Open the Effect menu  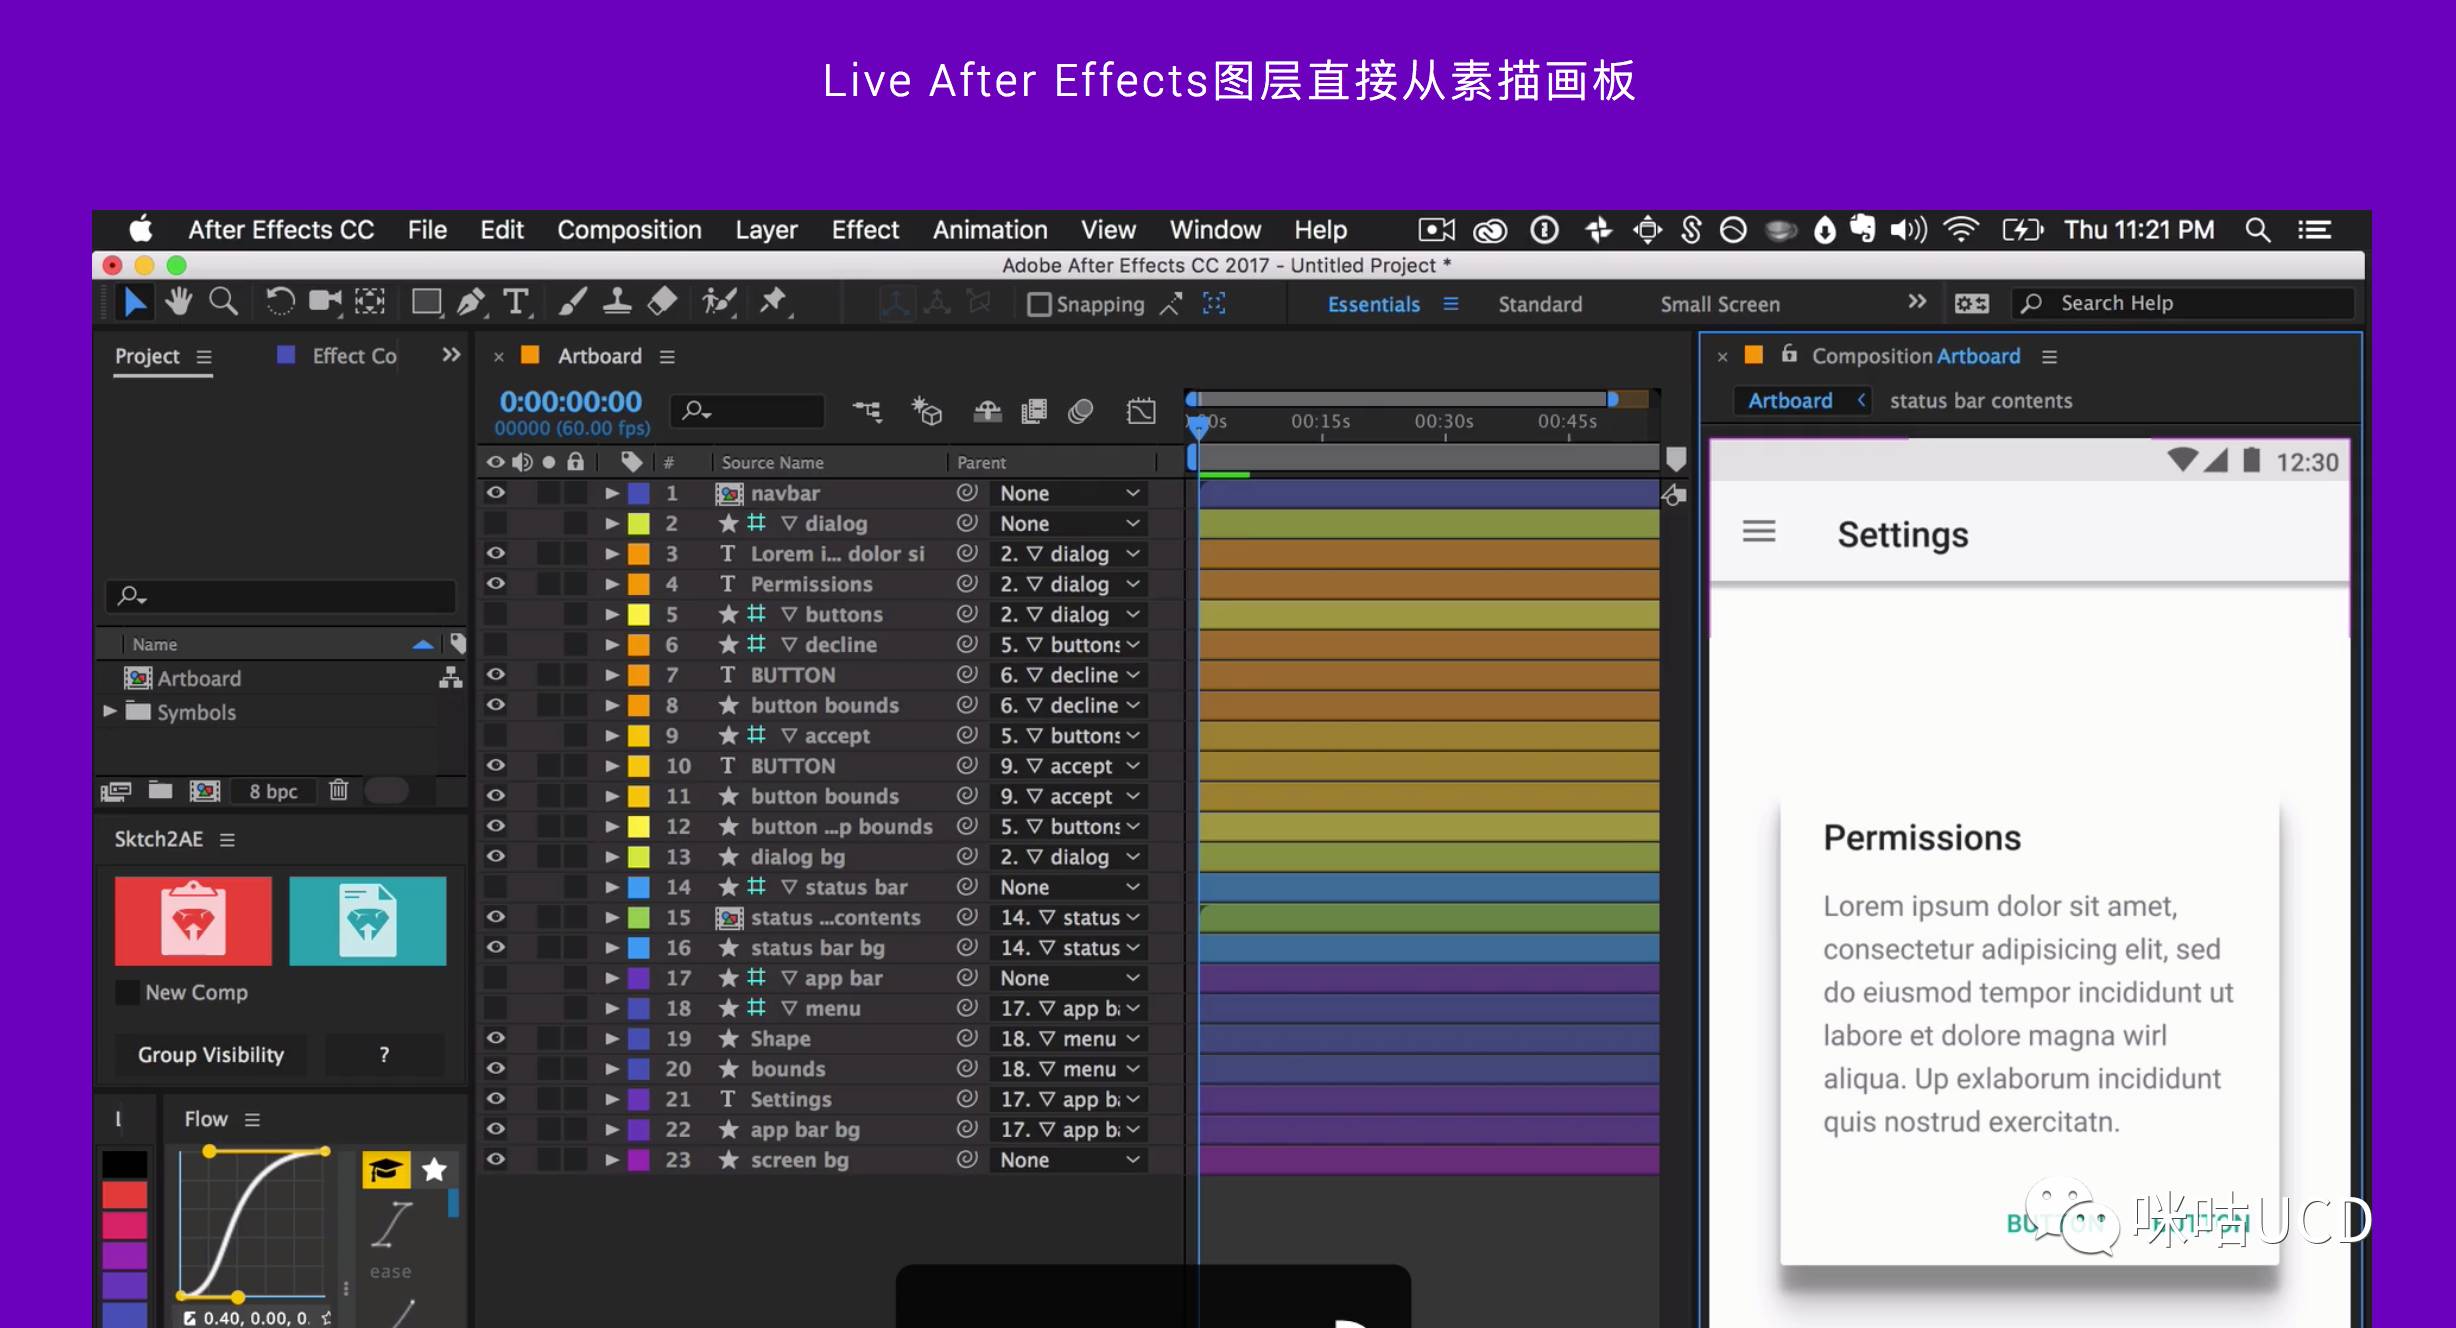[x=865, y=230]
